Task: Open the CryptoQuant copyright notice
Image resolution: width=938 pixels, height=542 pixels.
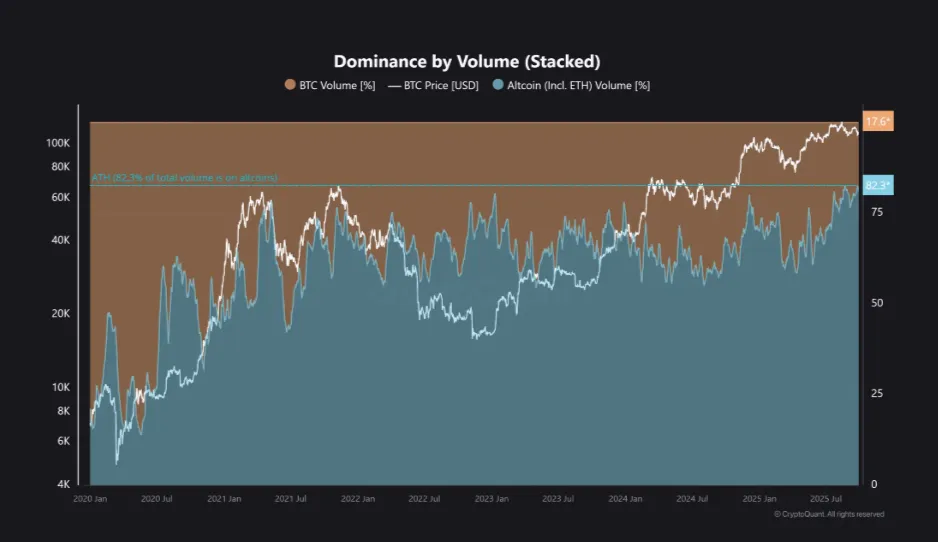Action: [829, 514]
